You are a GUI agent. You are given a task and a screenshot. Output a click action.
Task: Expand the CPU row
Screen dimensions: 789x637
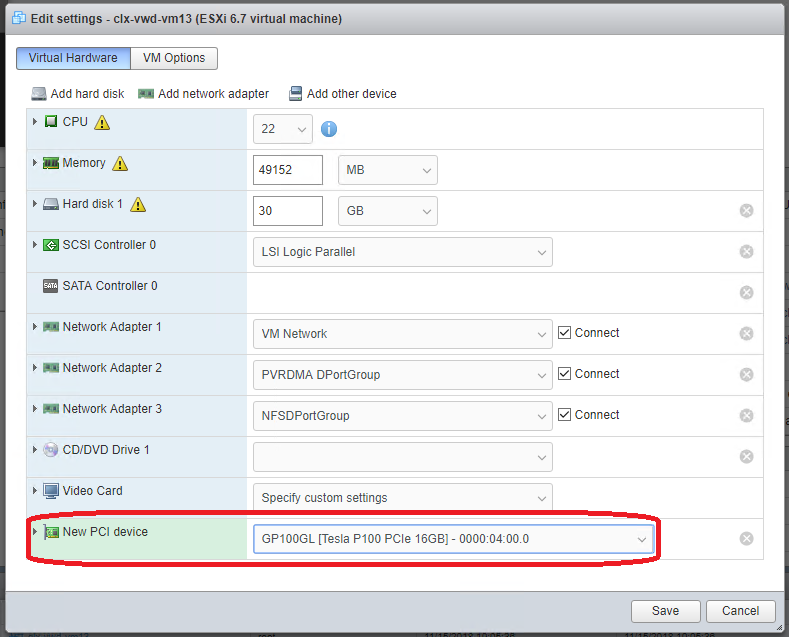click(x=35, y=122)
